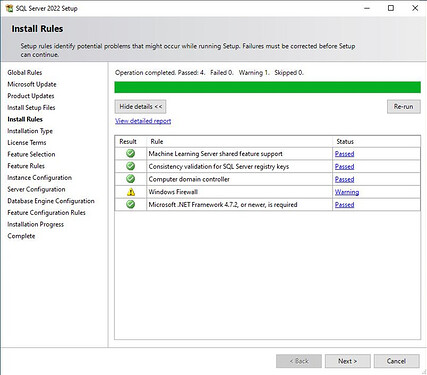
Task: Click the SQL Server Setup title bar icon
Action: tap(9, 8)
